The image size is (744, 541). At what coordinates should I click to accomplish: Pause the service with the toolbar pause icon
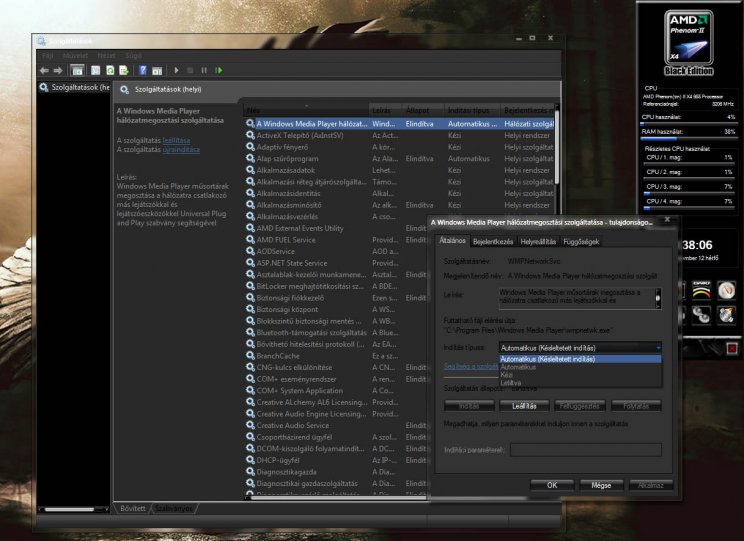204,70
